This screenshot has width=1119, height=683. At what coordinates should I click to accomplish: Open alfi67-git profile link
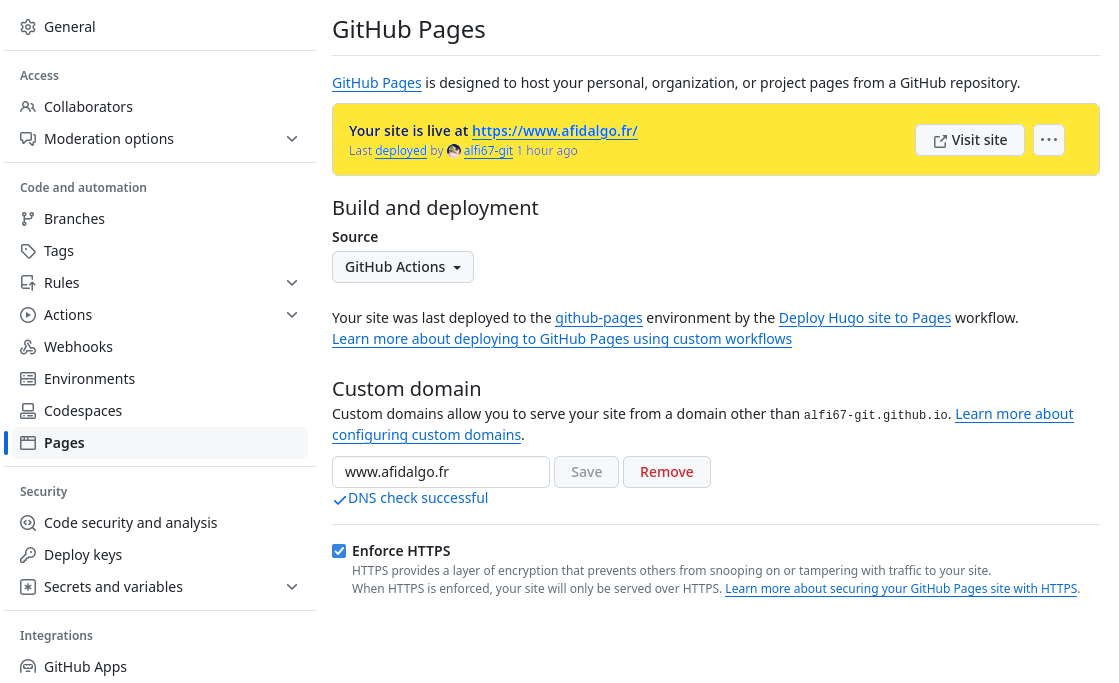coord(488,151)
